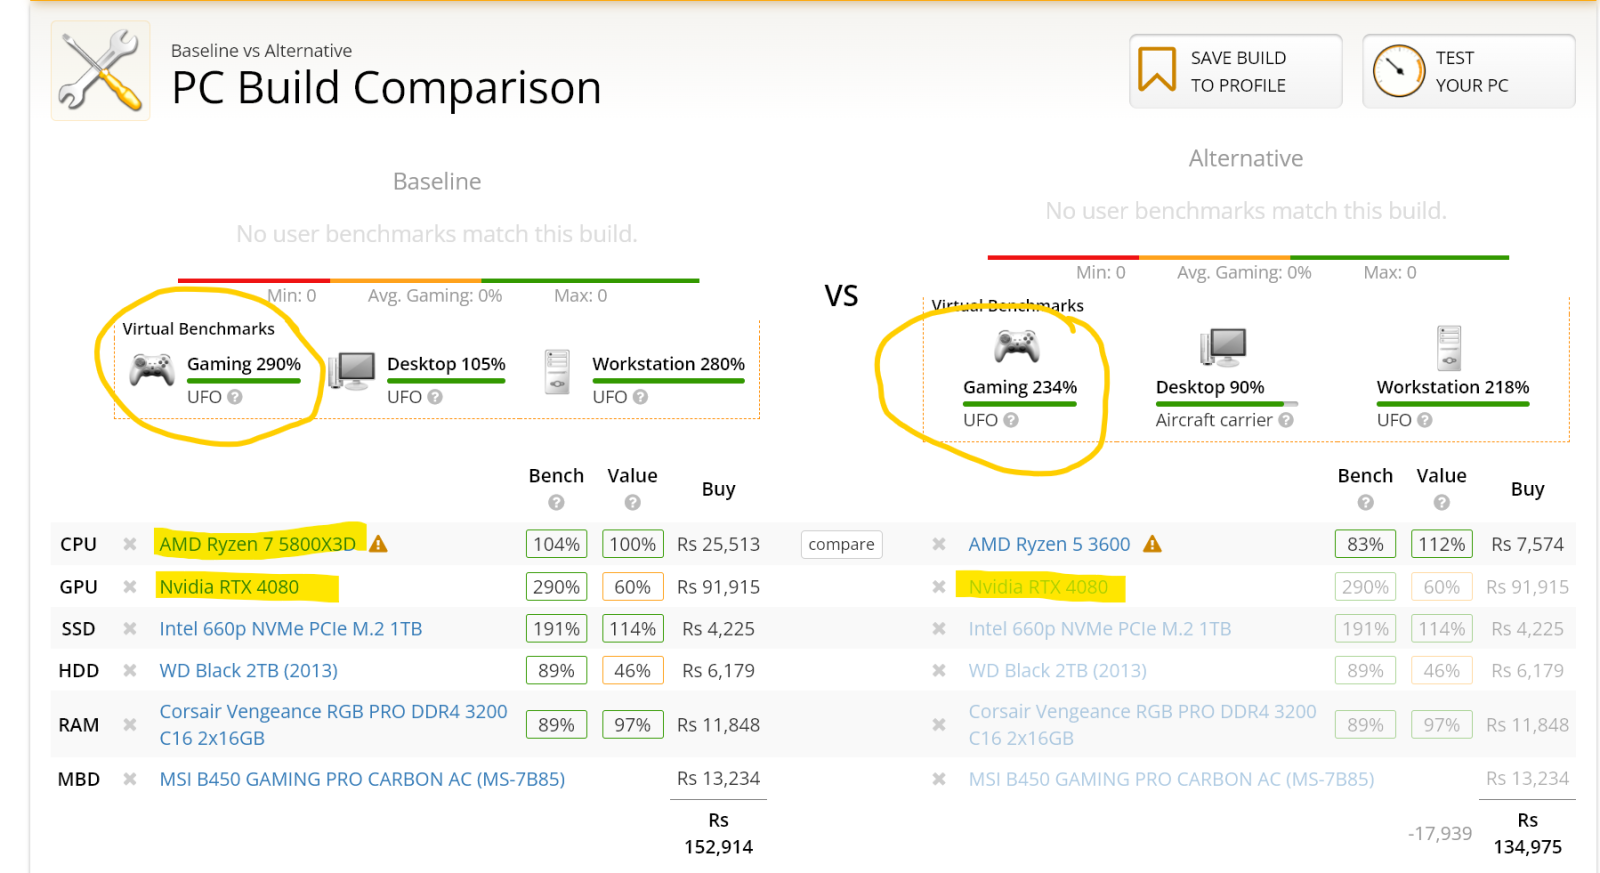Click Alternative CPU value score 112%
The image size is (1600, 873).
coord(1441,544)
